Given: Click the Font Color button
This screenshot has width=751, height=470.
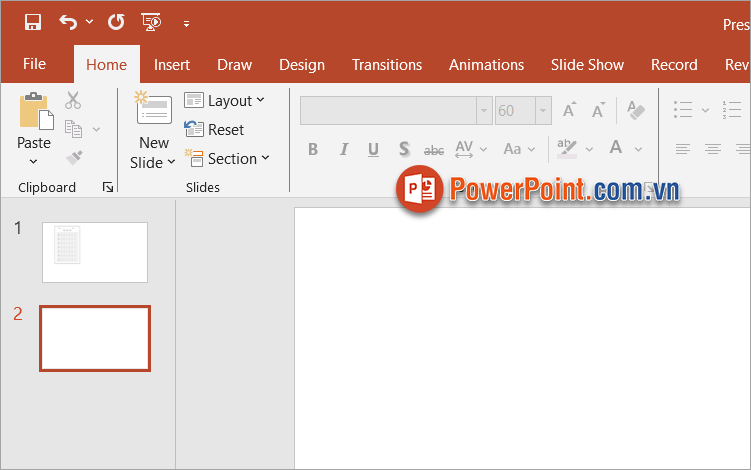Looking at the screenshot, I should point(614,149).
